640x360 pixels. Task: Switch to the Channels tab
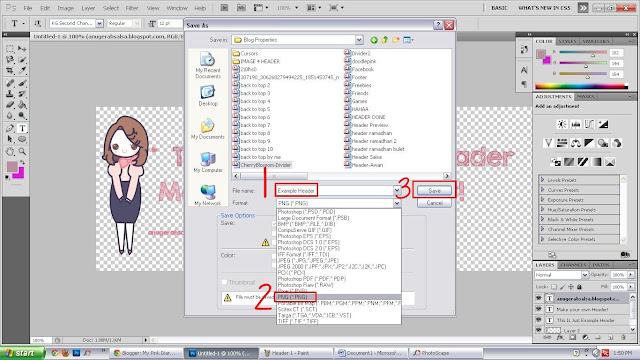[573, 265]
